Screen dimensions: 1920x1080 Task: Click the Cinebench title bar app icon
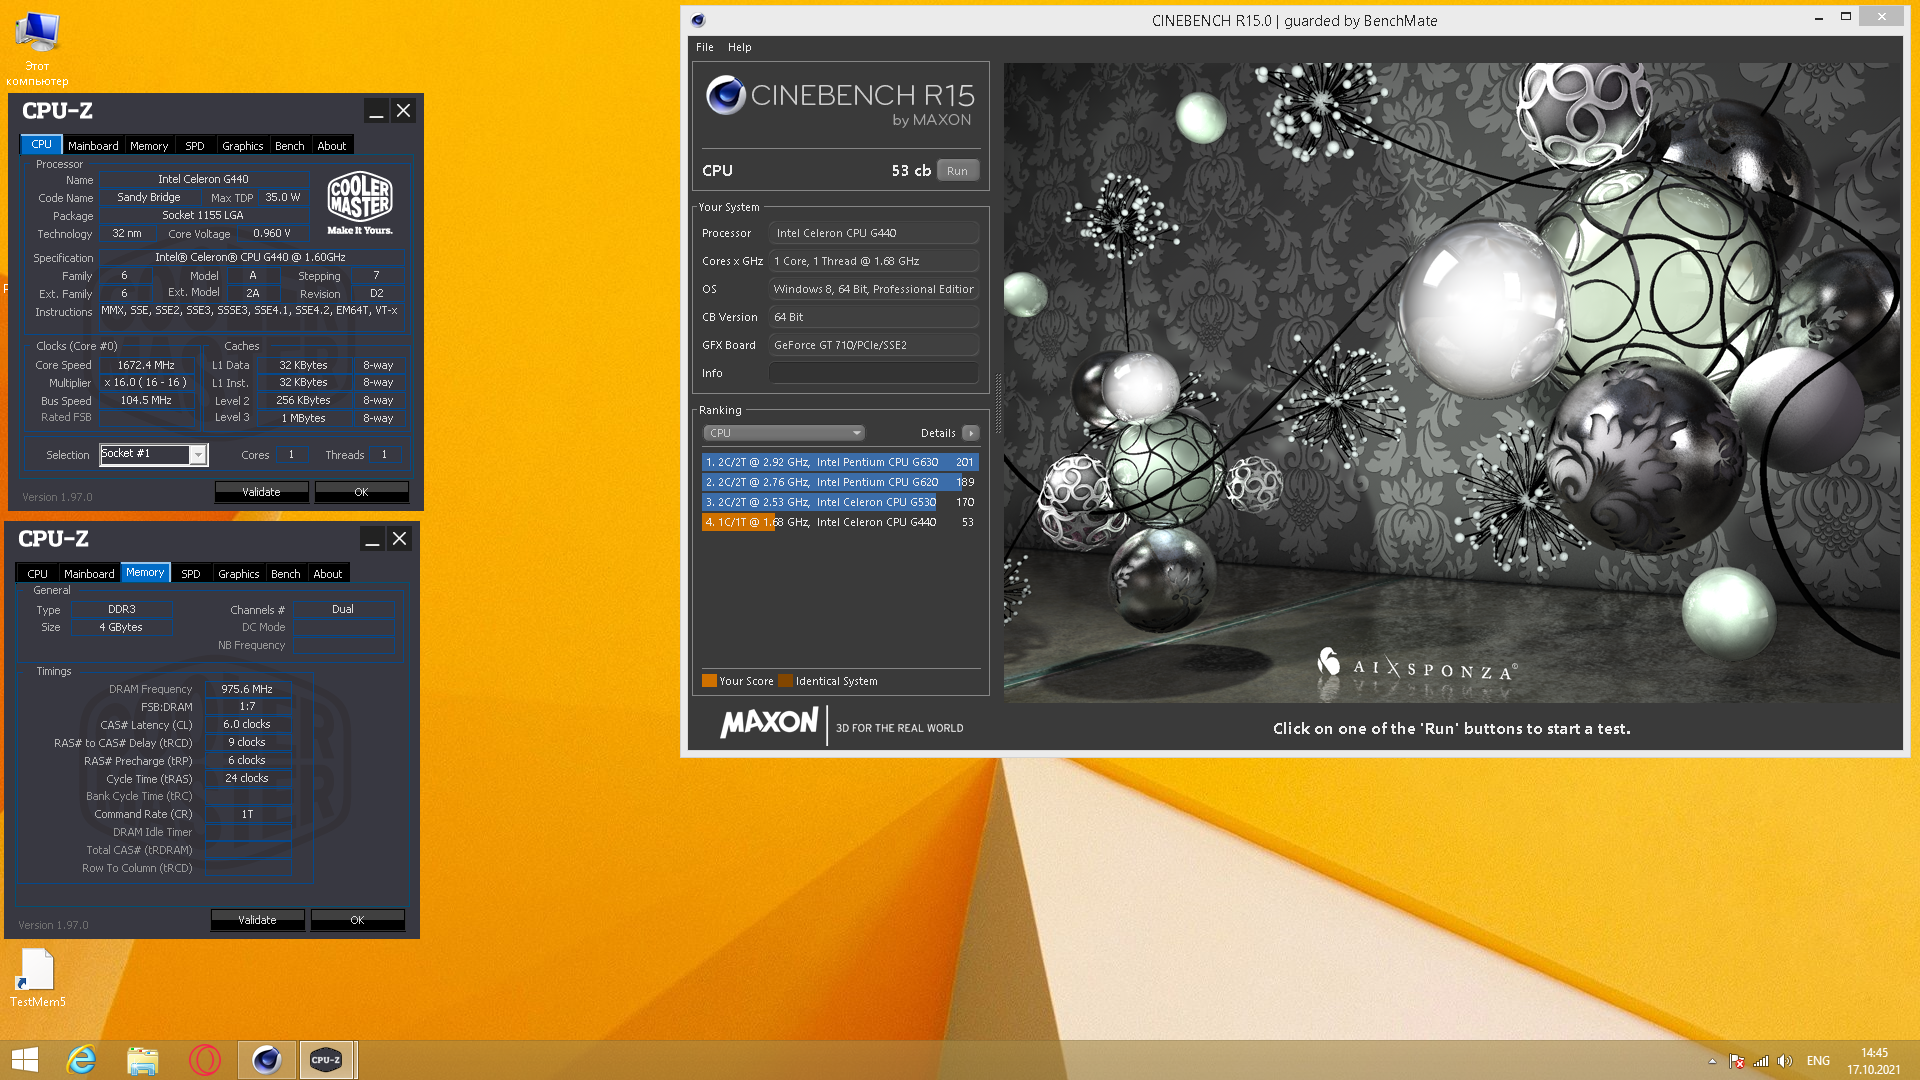(698, 20)
